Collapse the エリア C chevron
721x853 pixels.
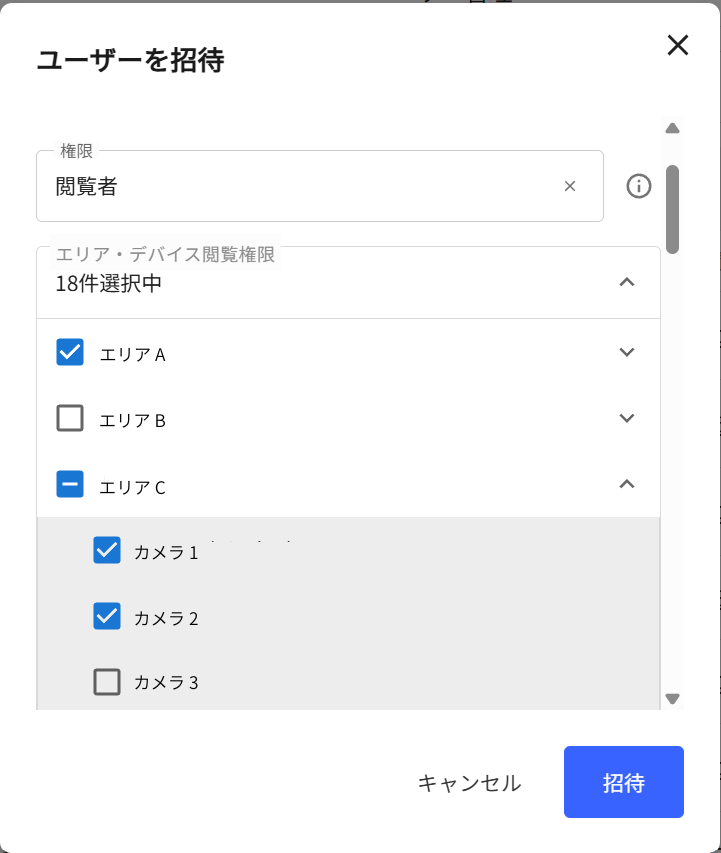pos(627,484)
